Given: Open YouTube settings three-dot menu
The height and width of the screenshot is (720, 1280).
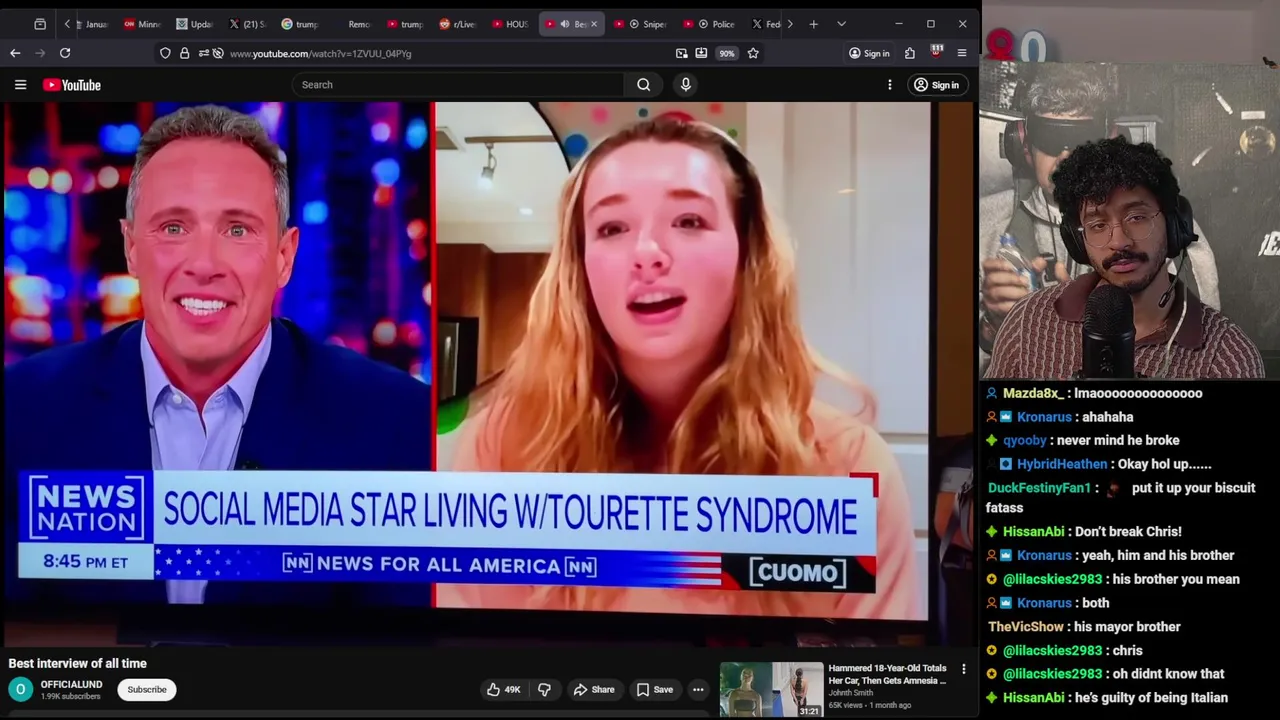Looking at the screenshot, I should [x=889, y=85].
